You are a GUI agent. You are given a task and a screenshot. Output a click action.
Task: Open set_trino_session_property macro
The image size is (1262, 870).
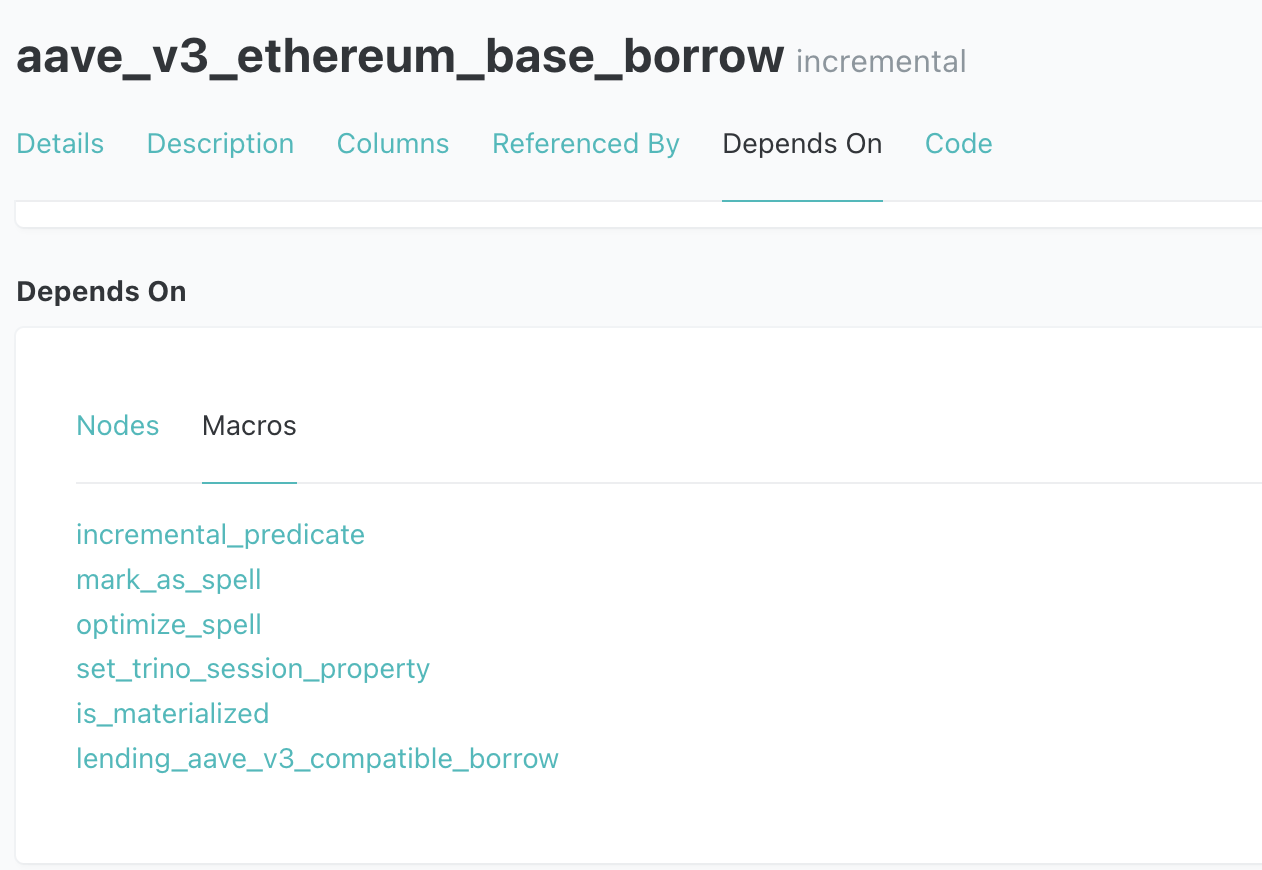pos(253,668)
